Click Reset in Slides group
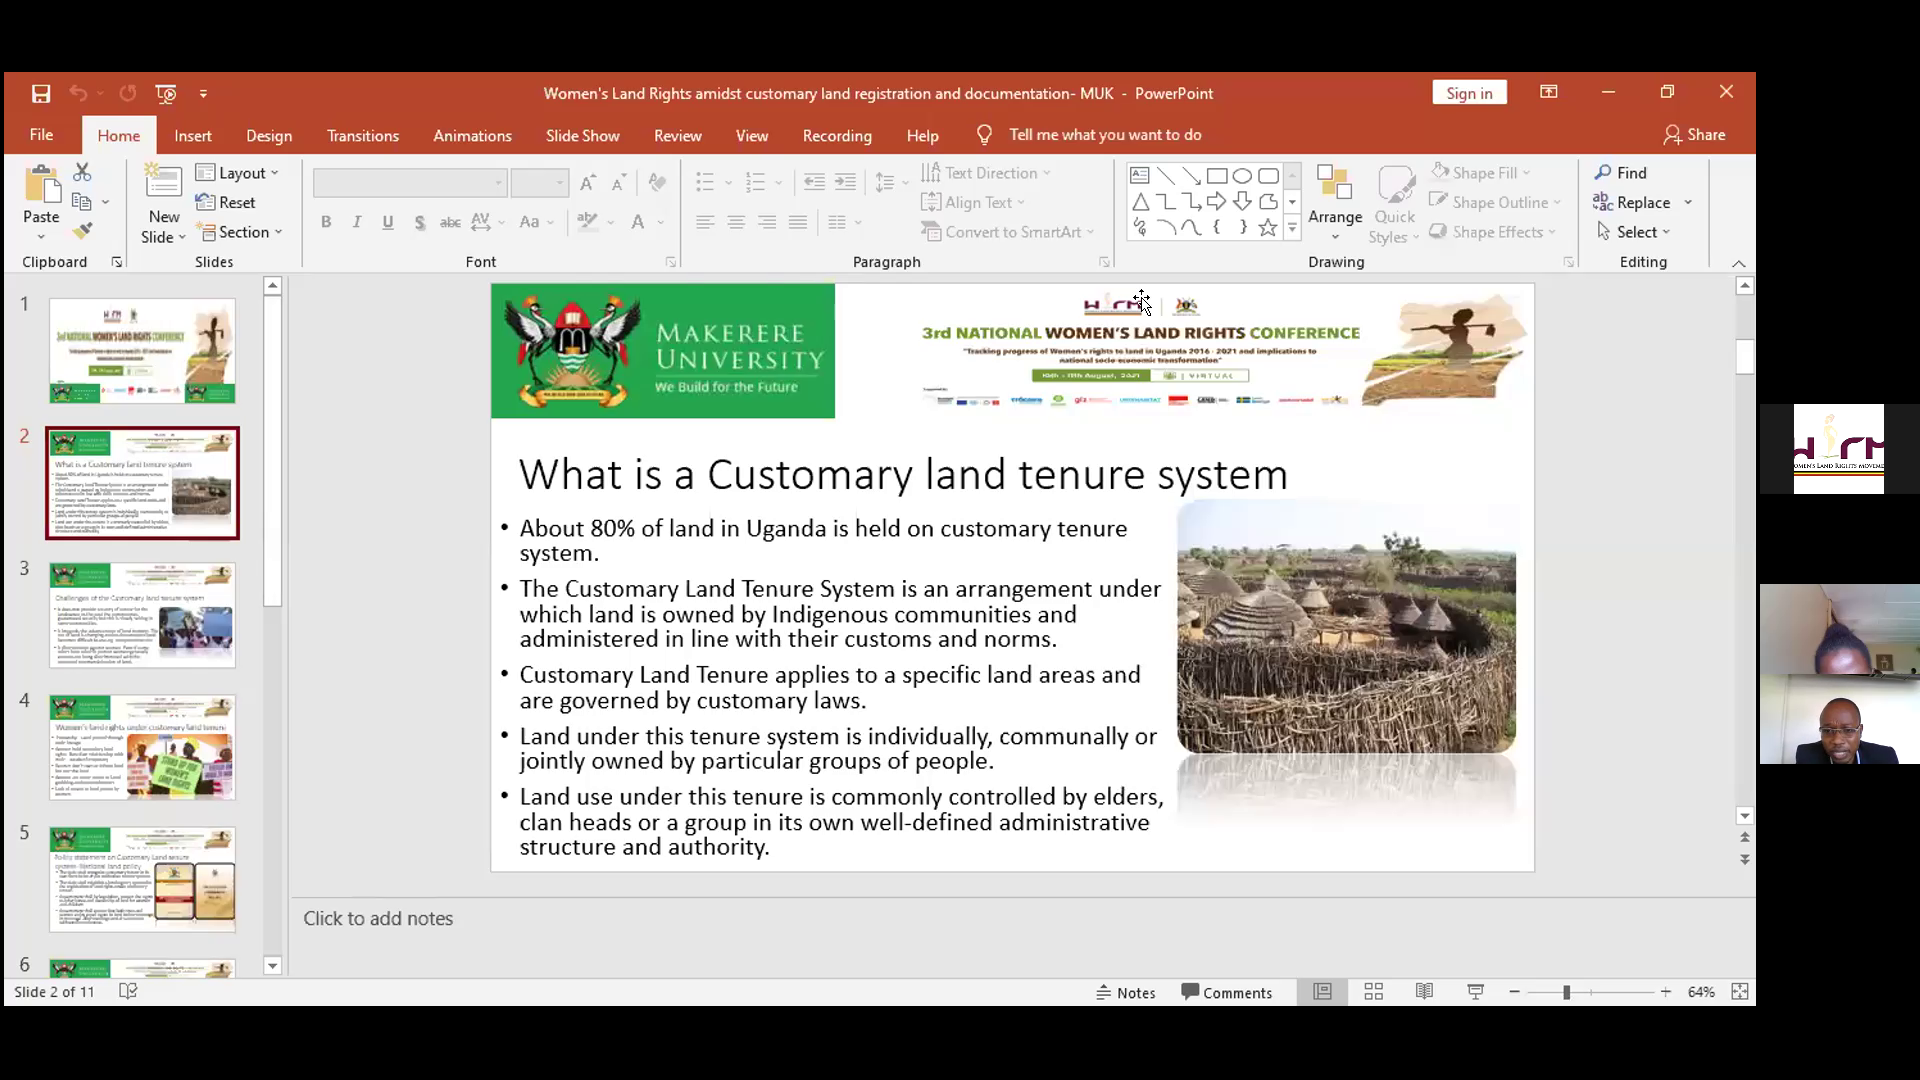The width and height of the screenshot is (1920, 1080). coord(226,202)
